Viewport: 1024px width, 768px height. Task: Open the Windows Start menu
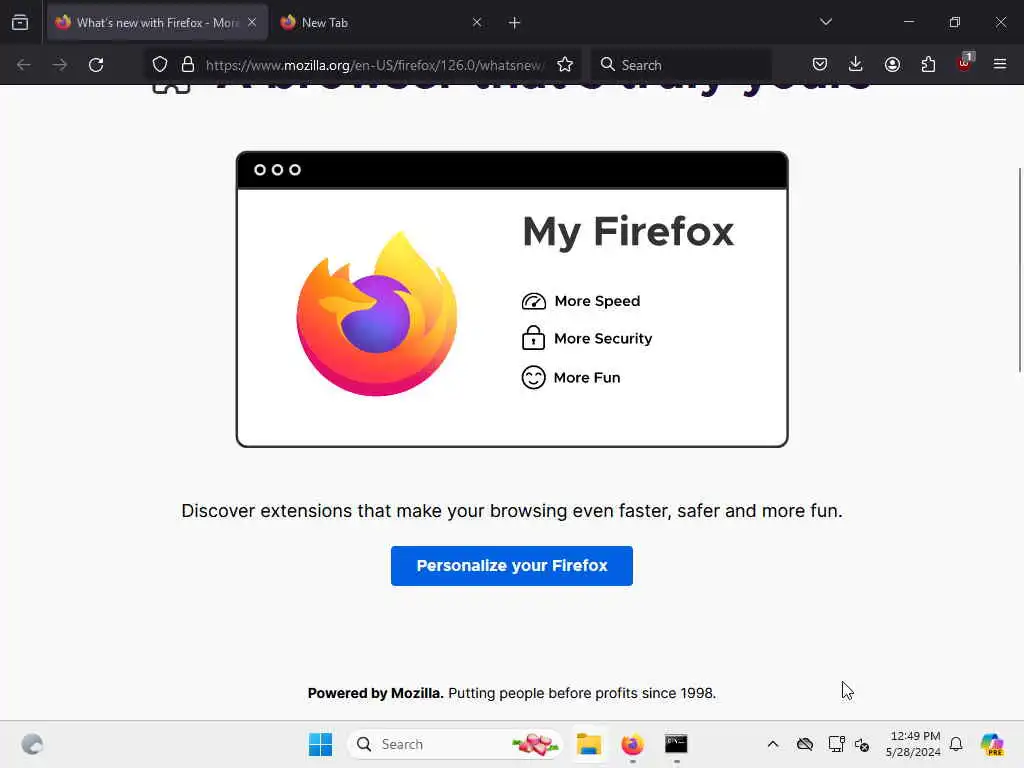point(320,744)
